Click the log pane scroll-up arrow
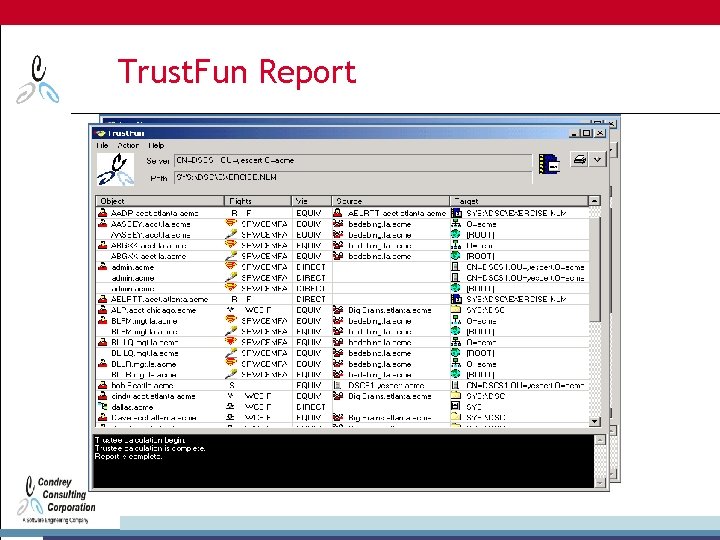Screen dimensions: 720x540 point(600,440)
